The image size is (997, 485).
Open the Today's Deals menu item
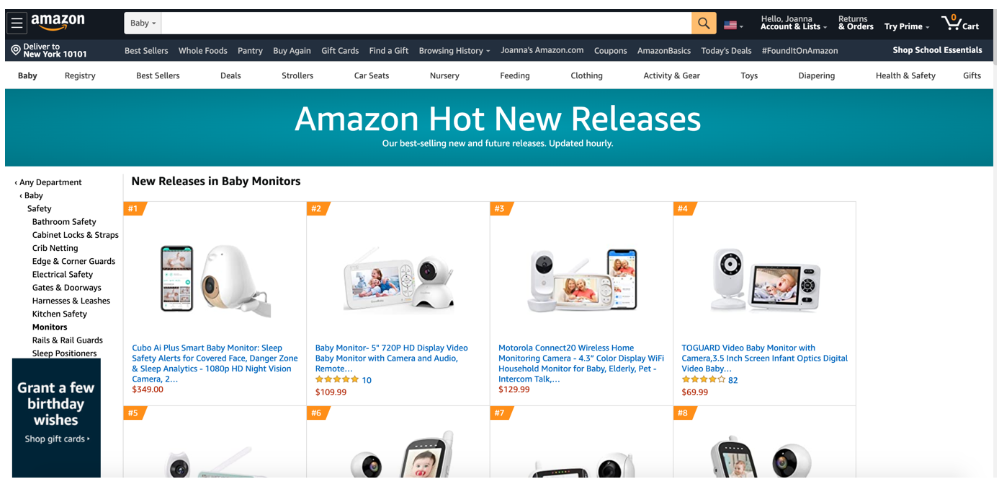coord(726,51)
